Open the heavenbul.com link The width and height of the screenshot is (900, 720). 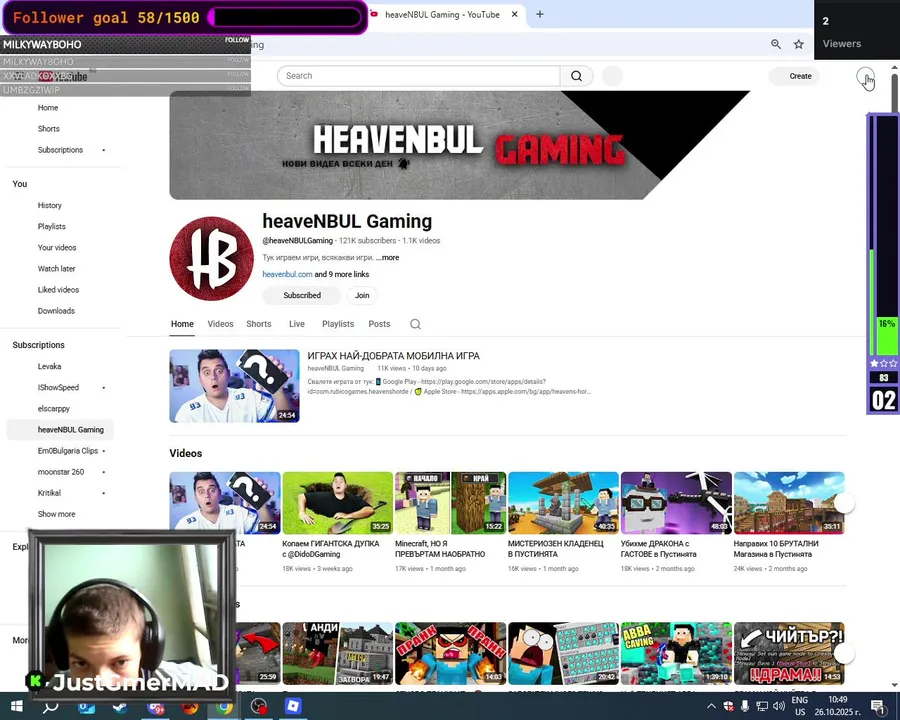coord(287,274)
